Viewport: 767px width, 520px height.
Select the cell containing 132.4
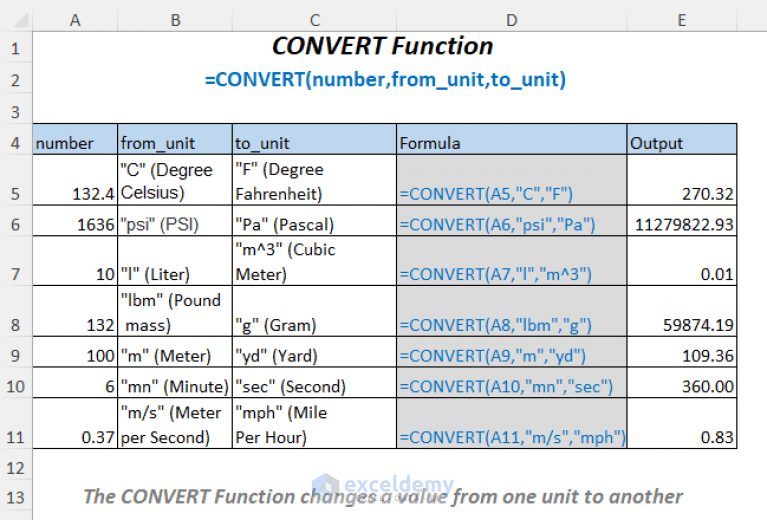[75, 180]
